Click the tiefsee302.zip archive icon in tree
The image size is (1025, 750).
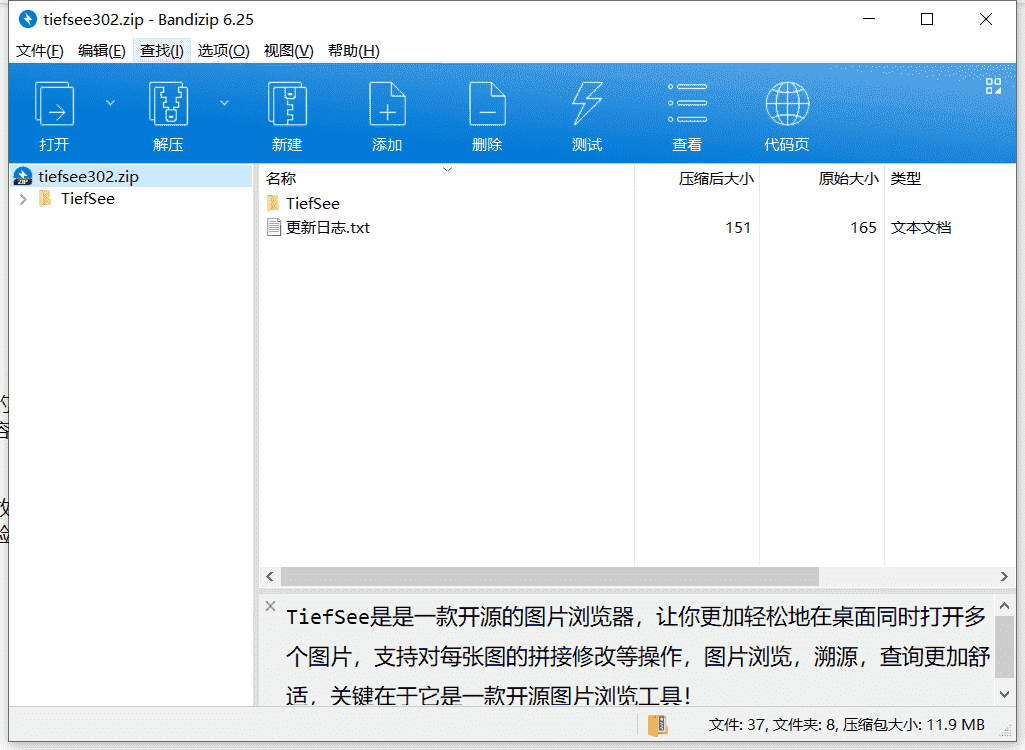pos(23,177)
